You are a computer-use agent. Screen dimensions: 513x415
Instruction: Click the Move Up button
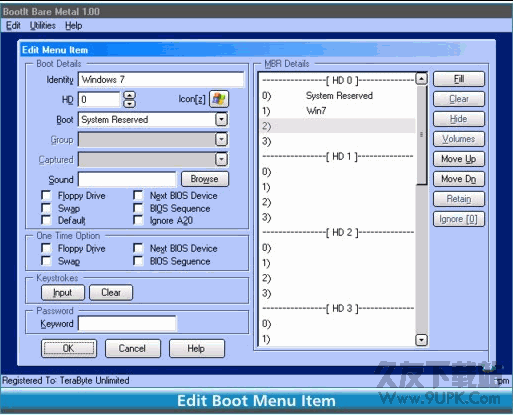click(459, 159)
